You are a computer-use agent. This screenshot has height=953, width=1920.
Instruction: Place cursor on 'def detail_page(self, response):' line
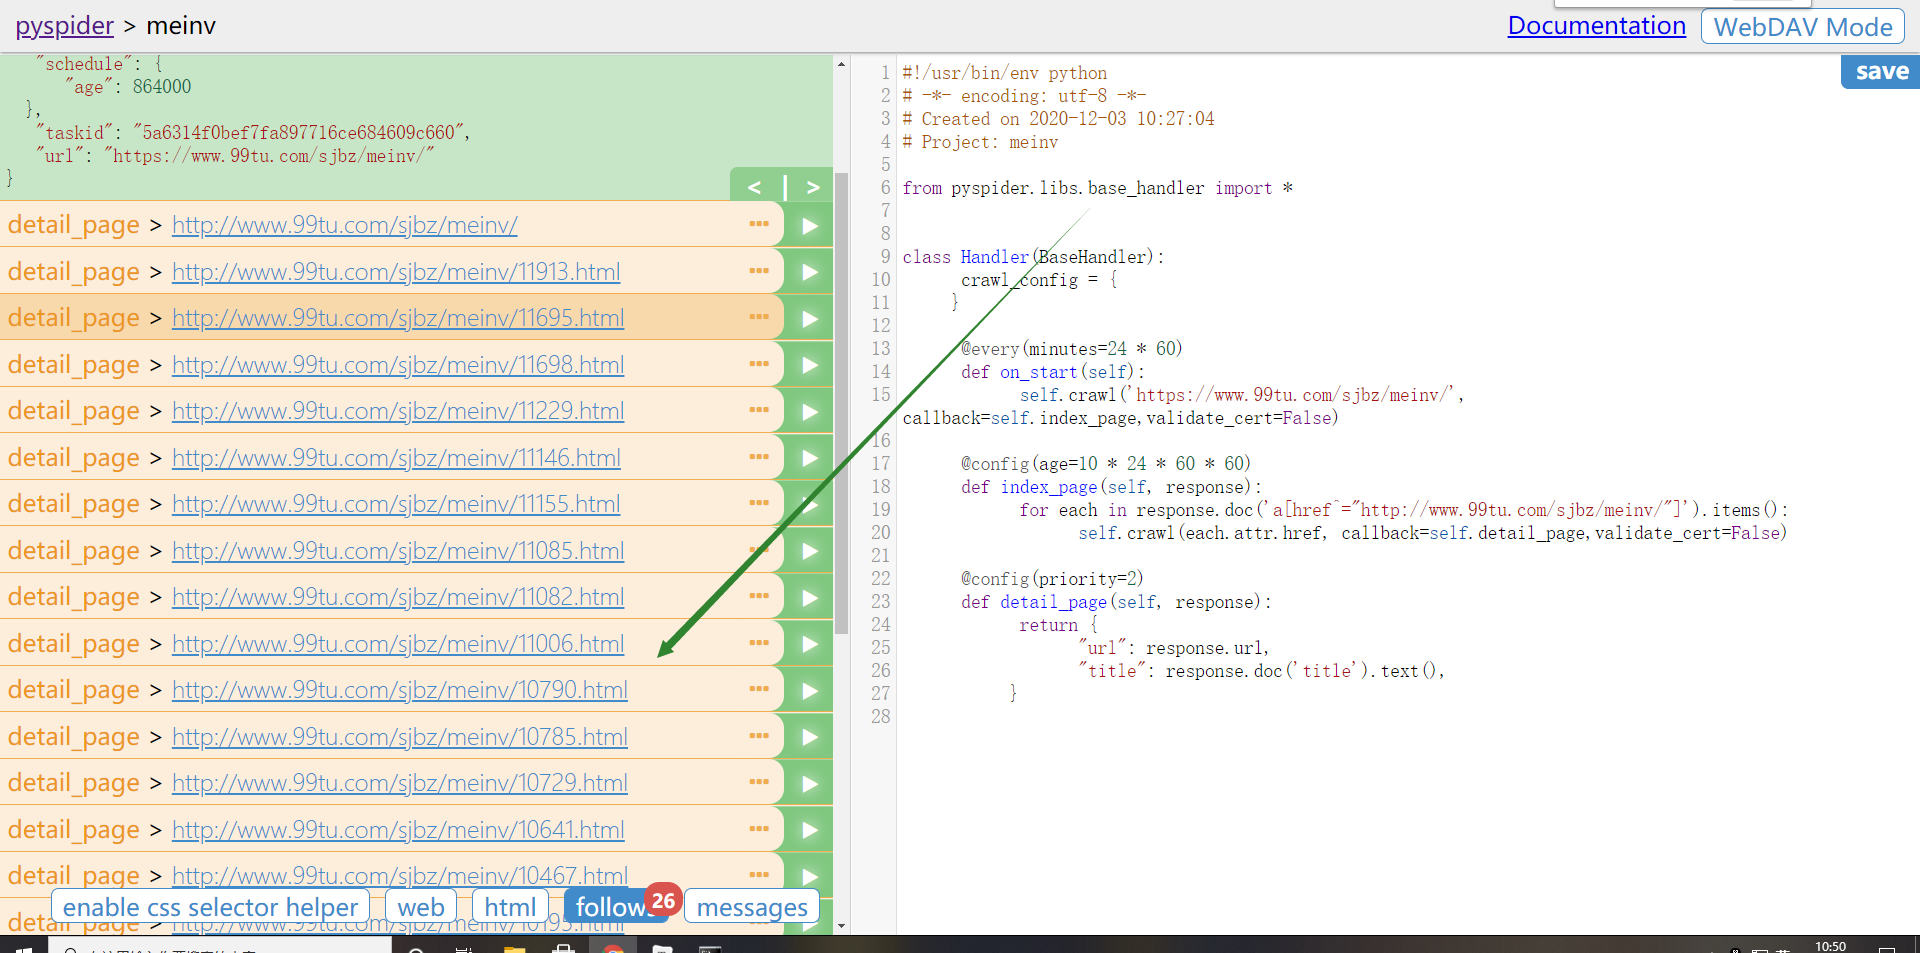point(1116,602)
